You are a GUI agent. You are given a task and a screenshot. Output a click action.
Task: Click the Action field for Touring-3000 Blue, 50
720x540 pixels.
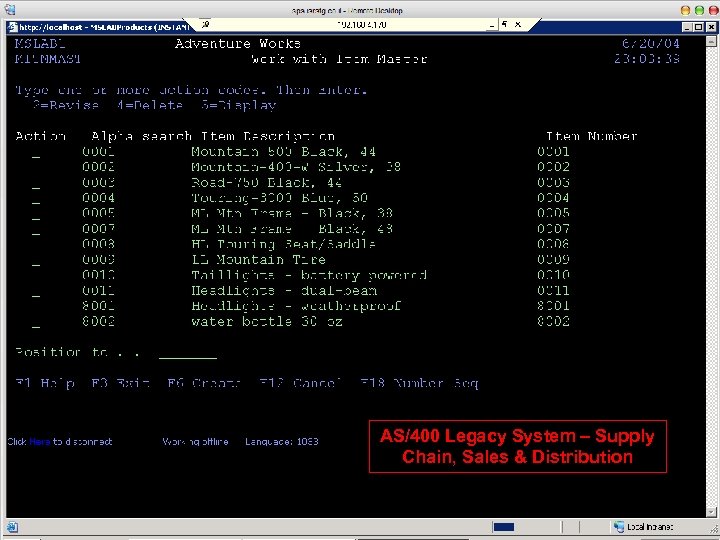[x=36, y=200]
